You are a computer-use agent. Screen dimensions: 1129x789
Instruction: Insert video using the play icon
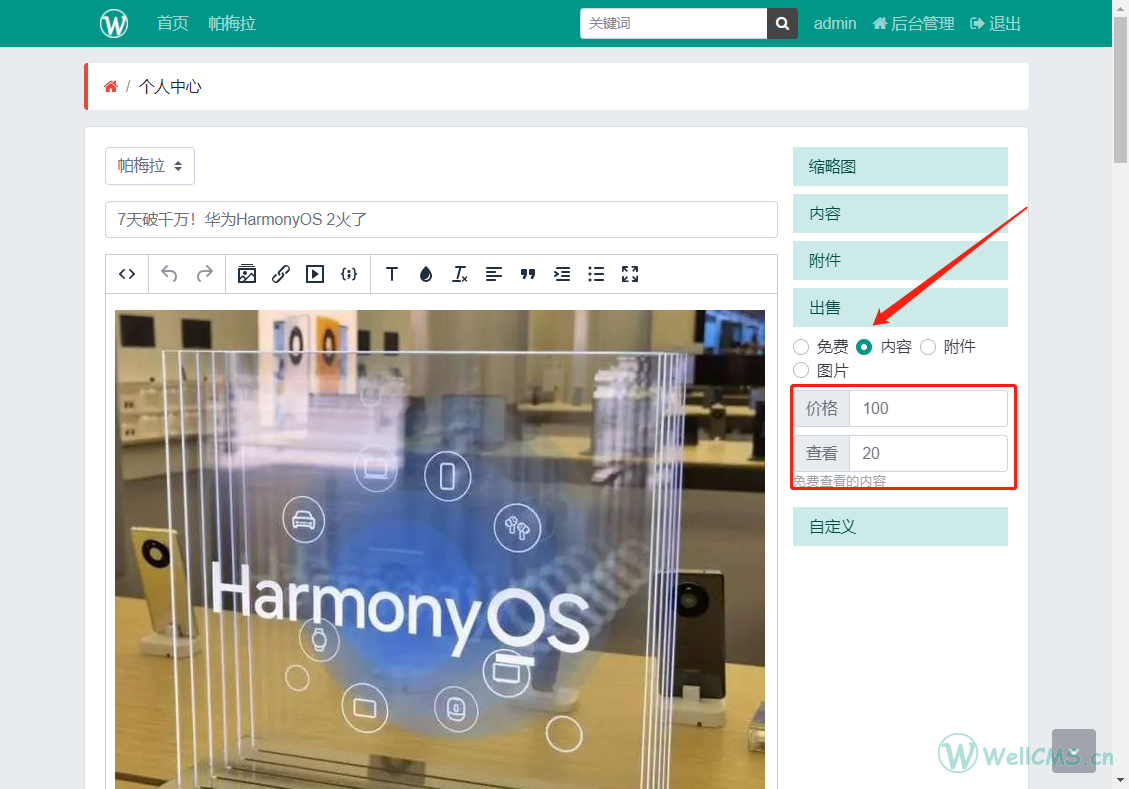(315, 274)
